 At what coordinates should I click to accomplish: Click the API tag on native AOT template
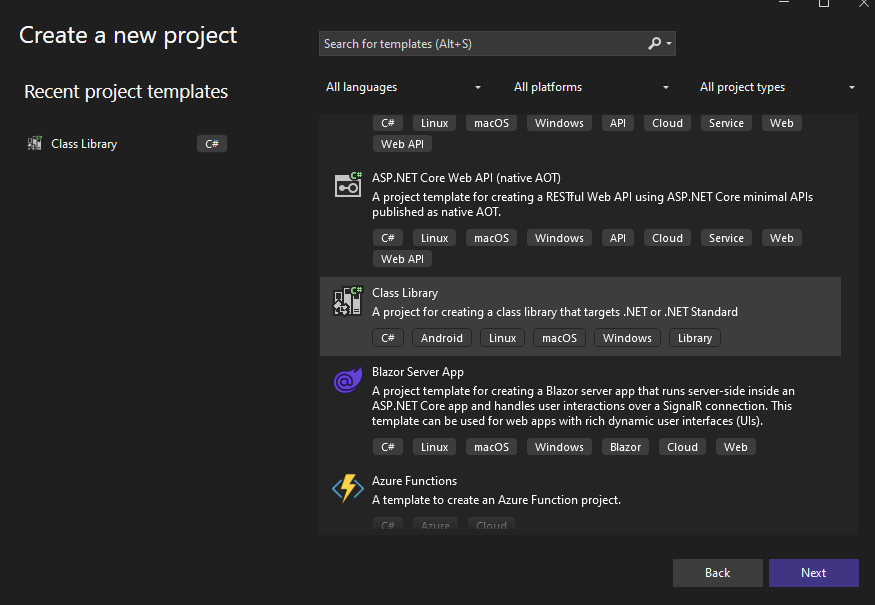(x=618, y=238)
